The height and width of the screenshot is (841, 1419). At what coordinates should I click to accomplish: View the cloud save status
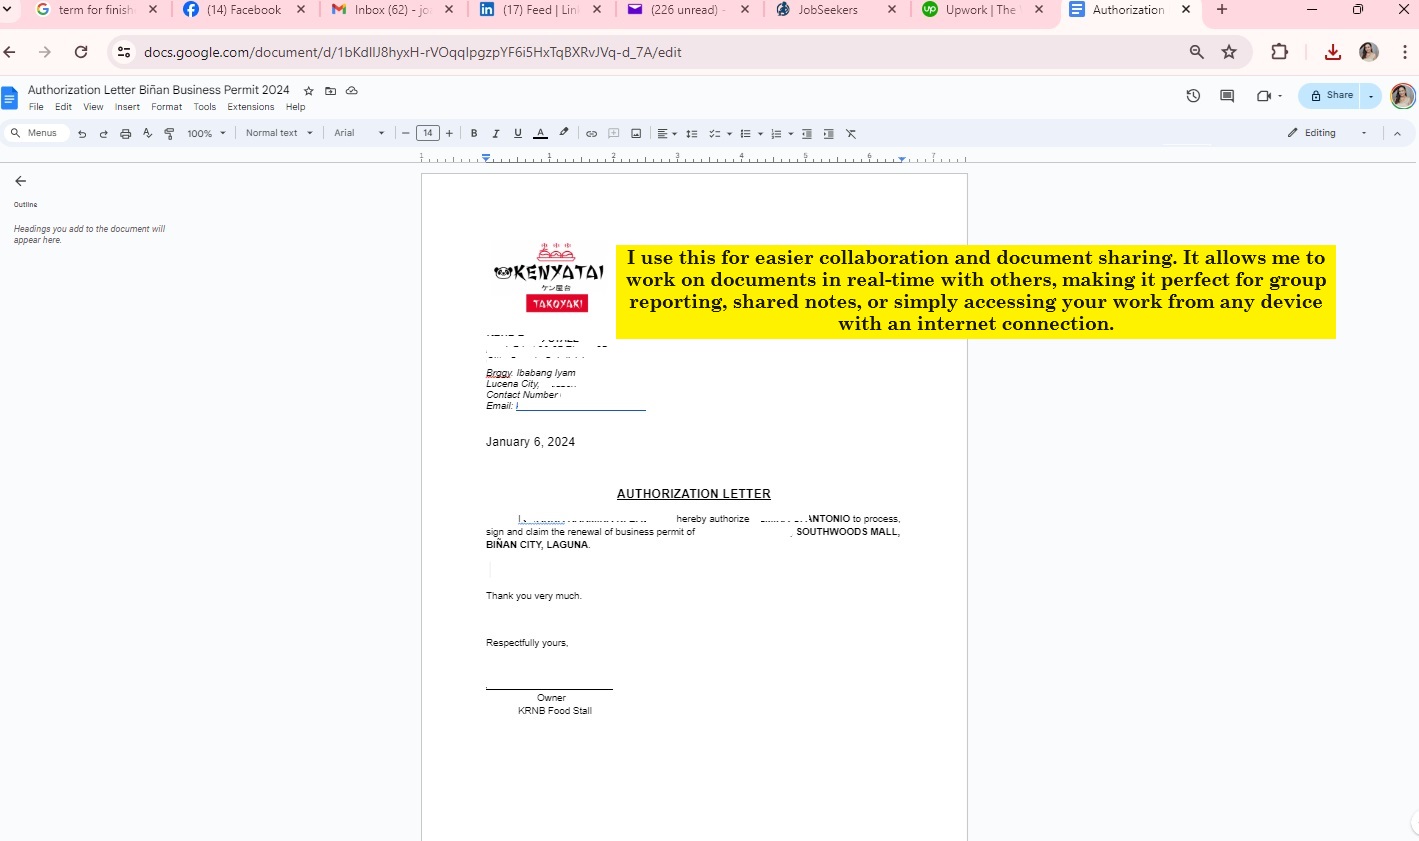(x=352, y=91)
